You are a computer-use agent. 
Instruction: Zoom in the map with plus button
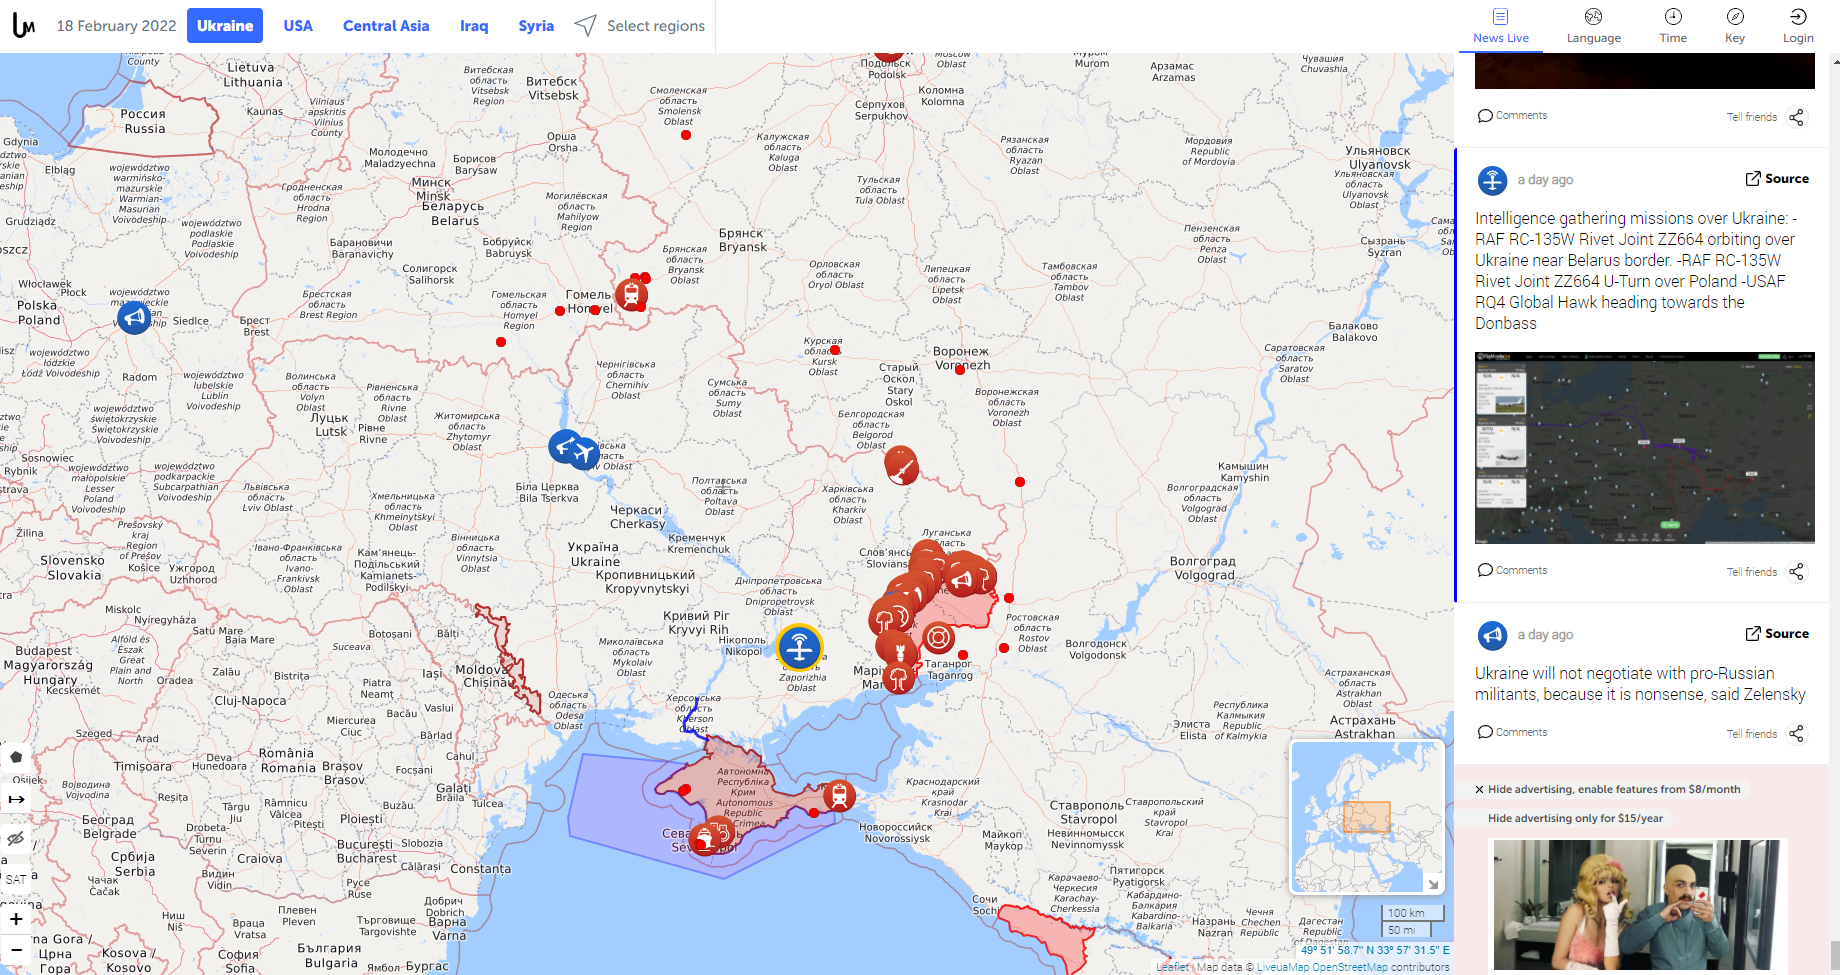click(16, 919)
